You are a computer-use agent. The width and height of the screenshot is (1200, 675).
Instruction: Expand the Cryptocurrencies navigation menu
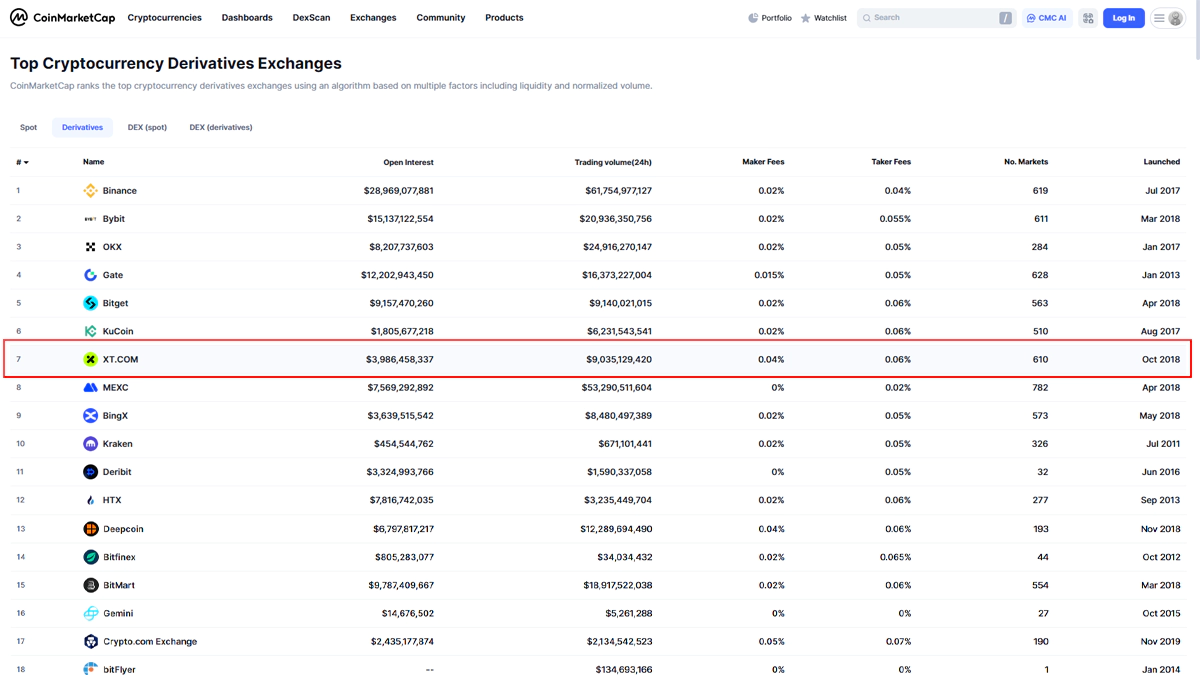pos(164,18)
